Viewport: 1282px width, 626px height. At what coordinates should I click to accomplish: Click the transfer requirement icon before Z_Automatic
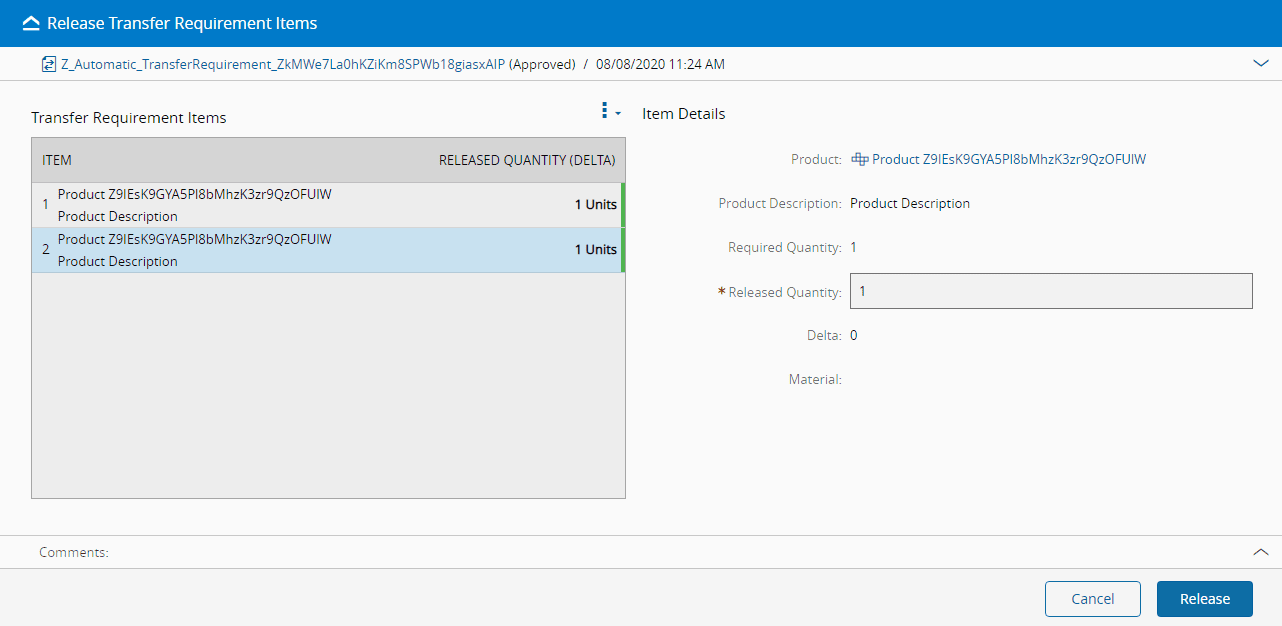coord(48,64)
